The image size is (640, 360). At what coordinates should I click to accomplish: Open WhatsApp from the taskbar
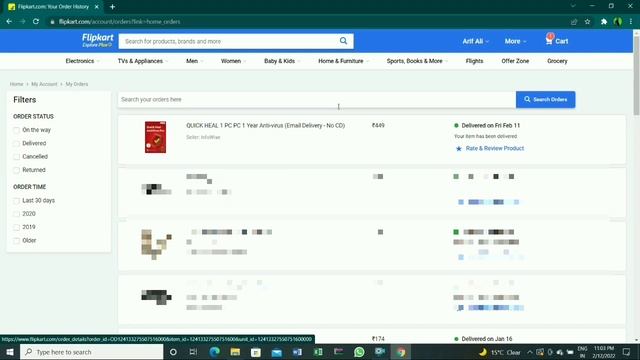[x=359, y=352]
